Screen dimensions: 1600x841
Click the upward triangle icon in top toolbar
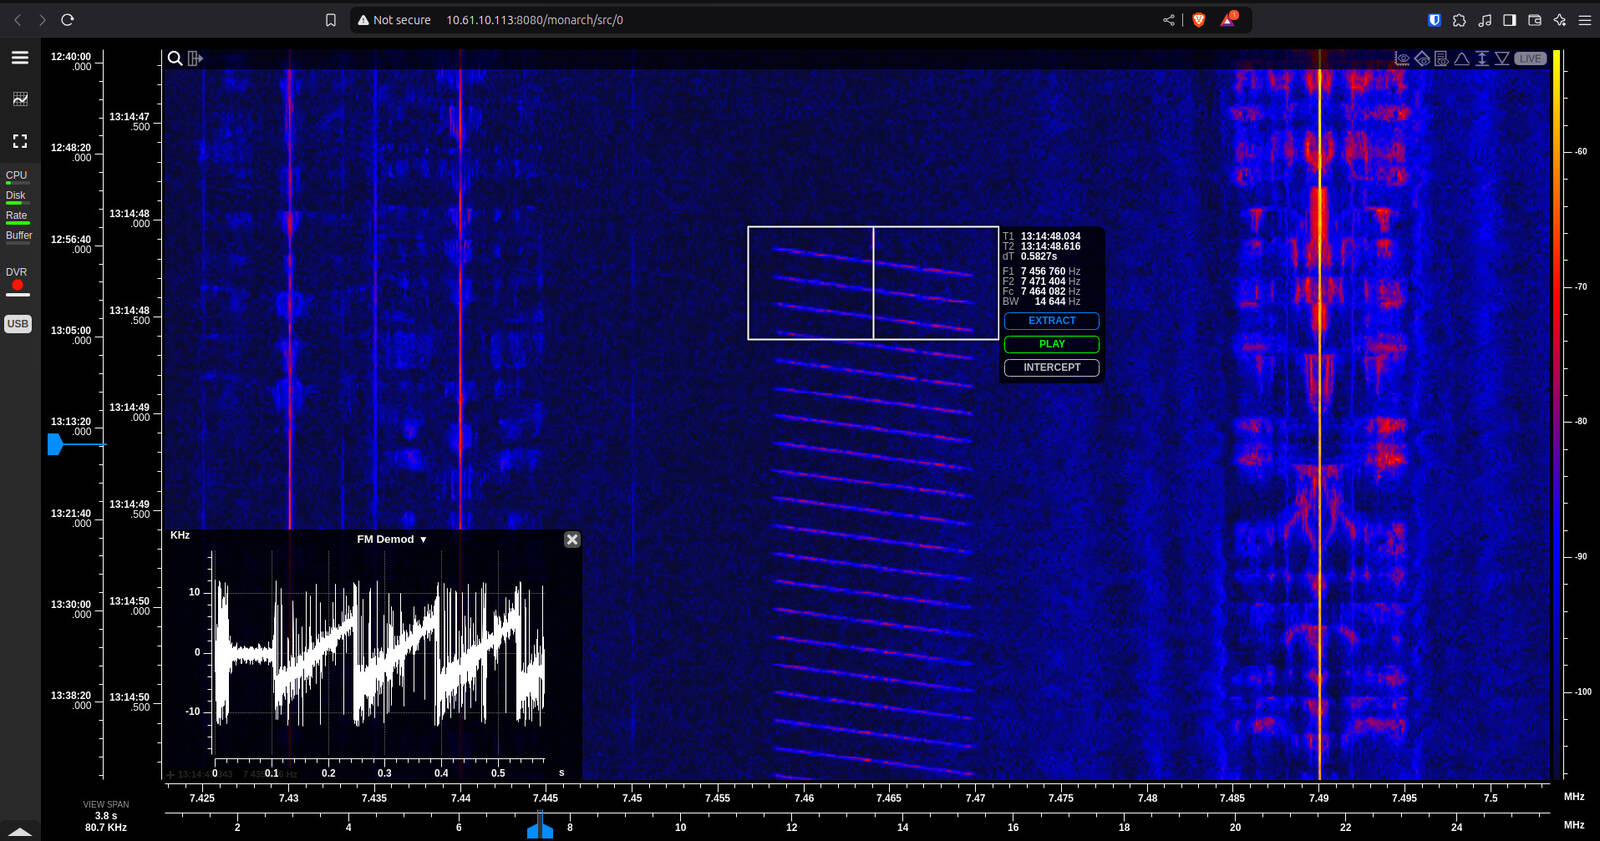(x=1462, y=59)
